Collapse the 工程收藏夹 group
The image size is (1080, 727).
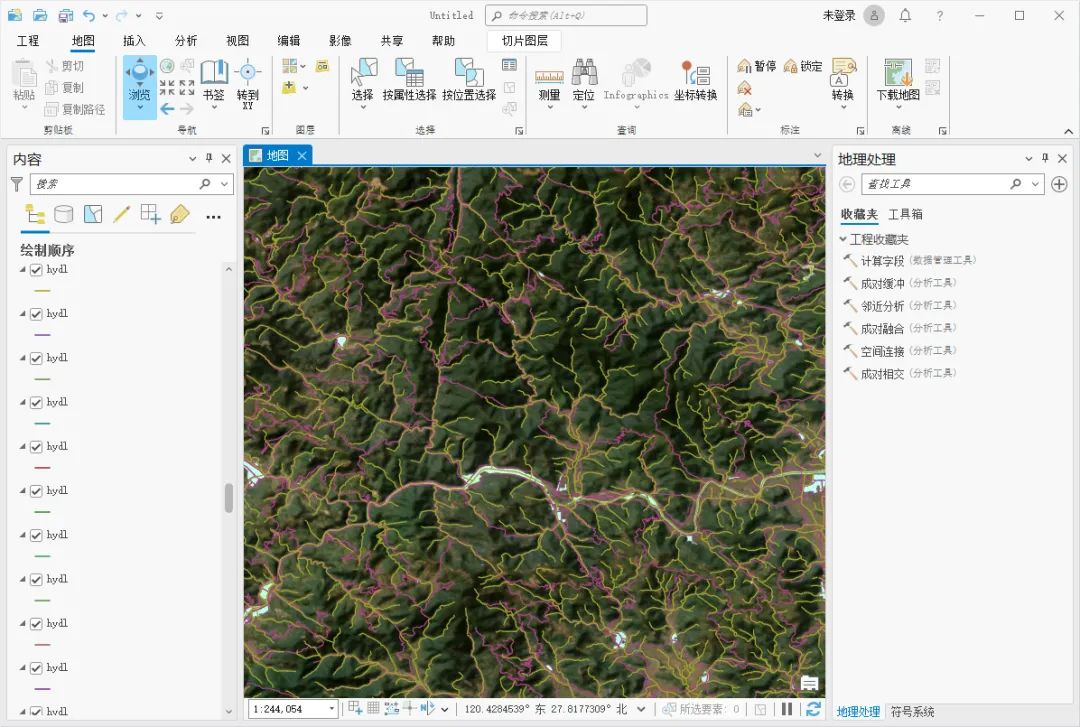(843, 239)
